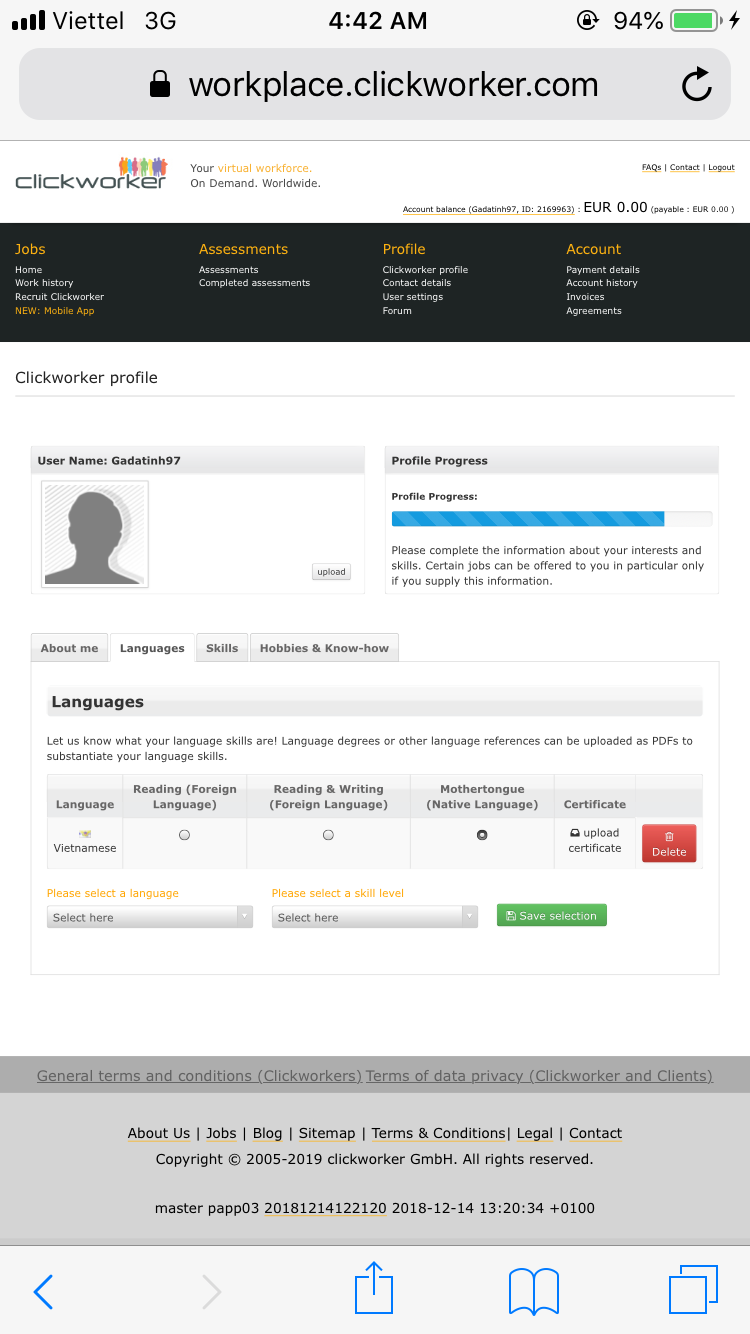
Task: Open Account history link
Action: [602, 283]
